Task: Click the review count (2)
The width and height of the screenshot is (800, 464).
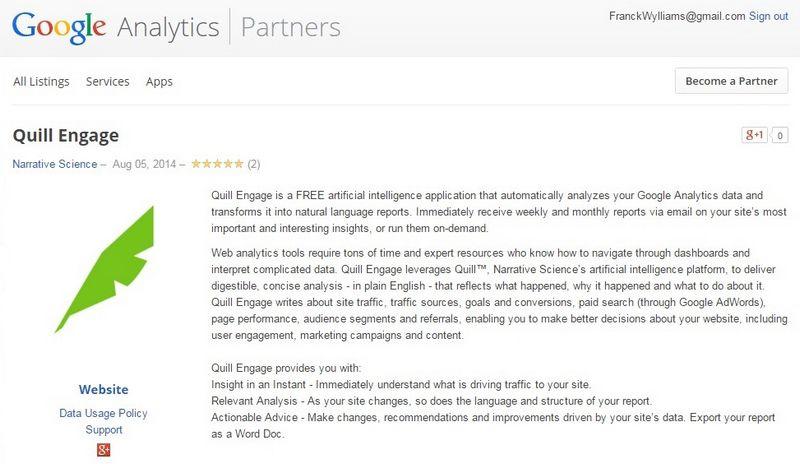Action: click(254, 164)
